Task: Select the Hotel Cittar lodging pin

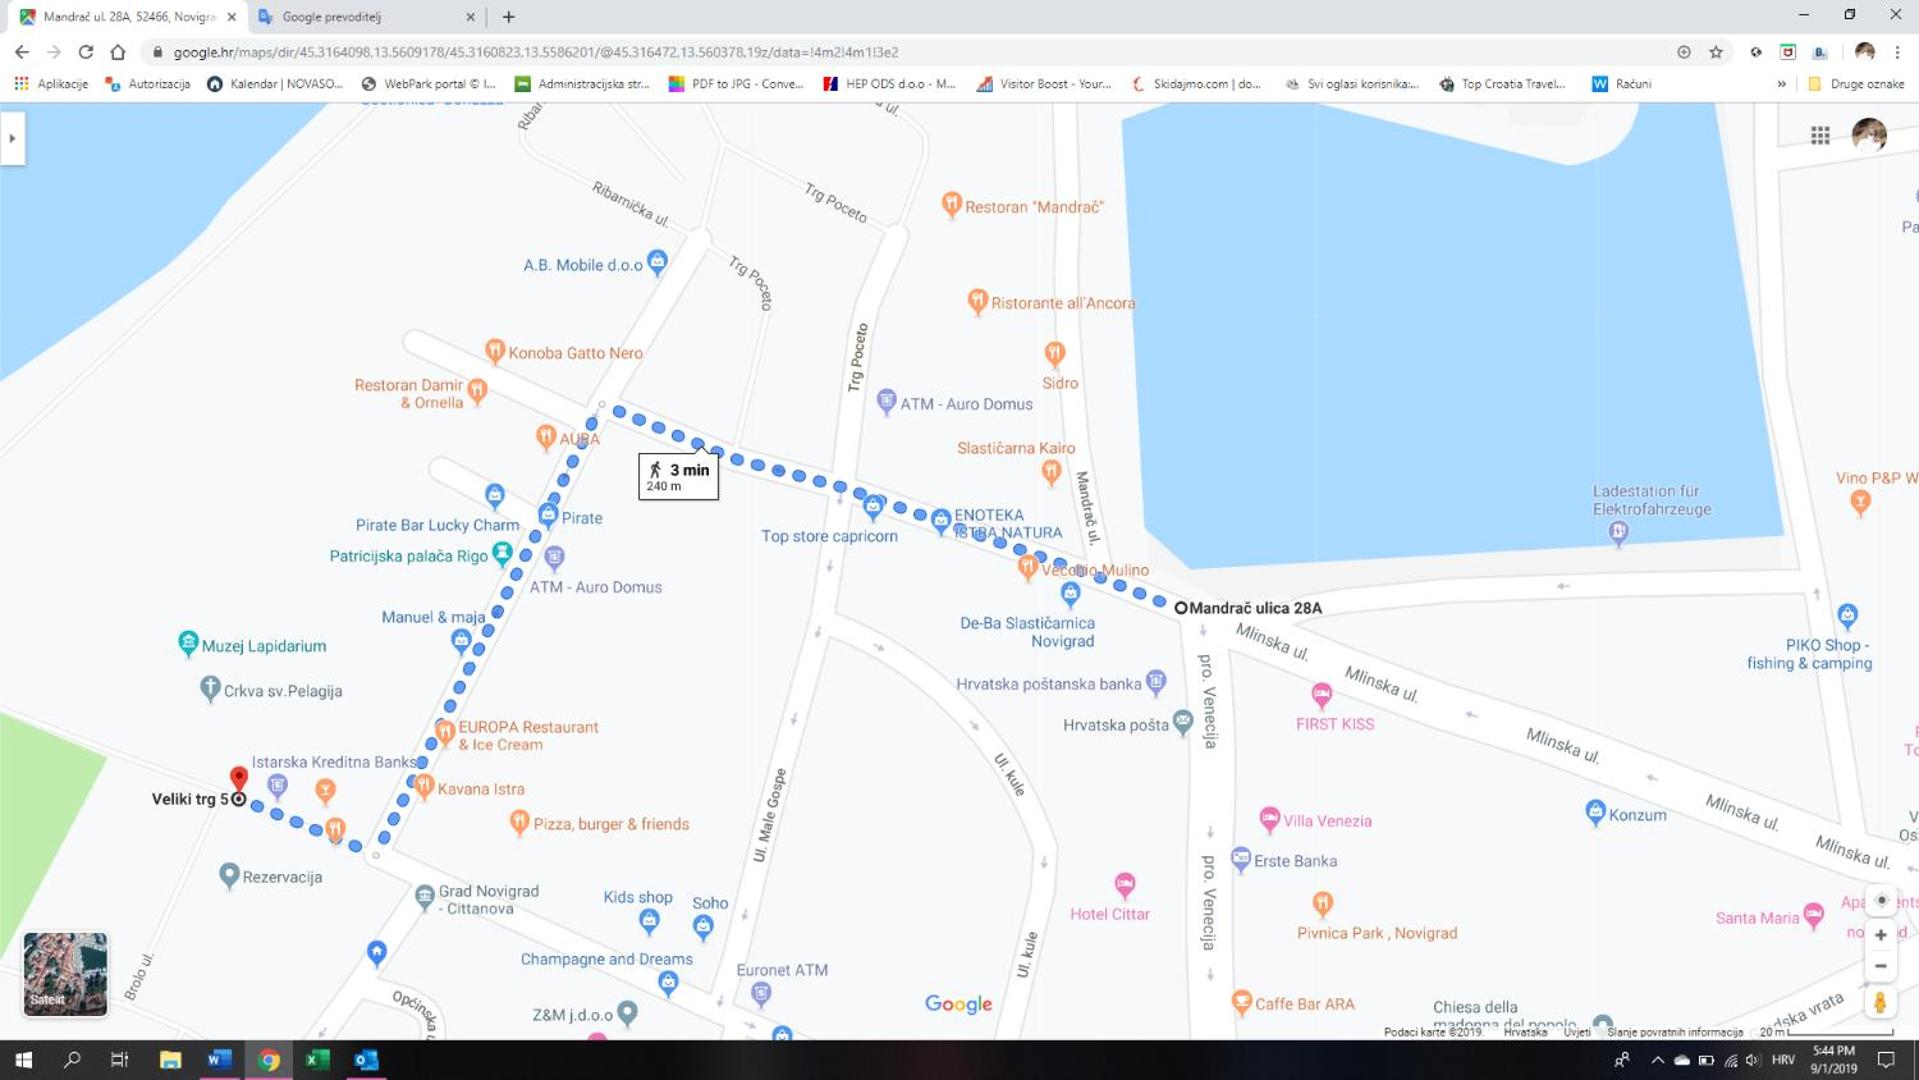Action: (x=1125, y=885)
